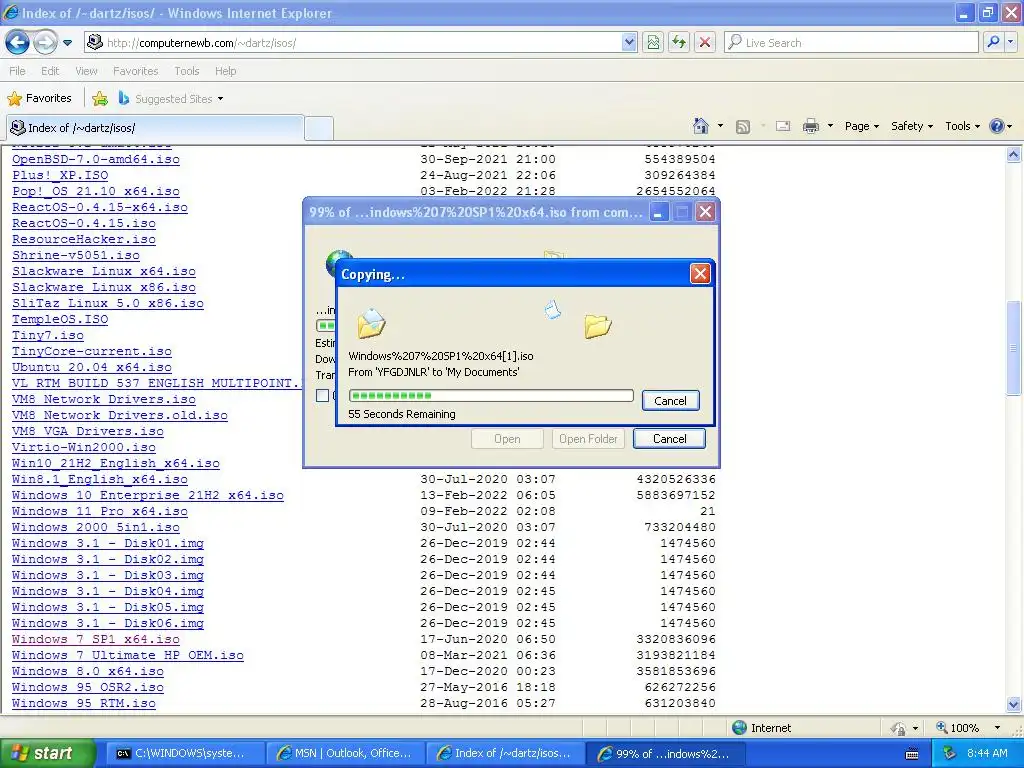Open the Windows 7 SP1 x64.iso link
Image resolution: width=1024 pixels, height=768 pixels.
(95, 639)
